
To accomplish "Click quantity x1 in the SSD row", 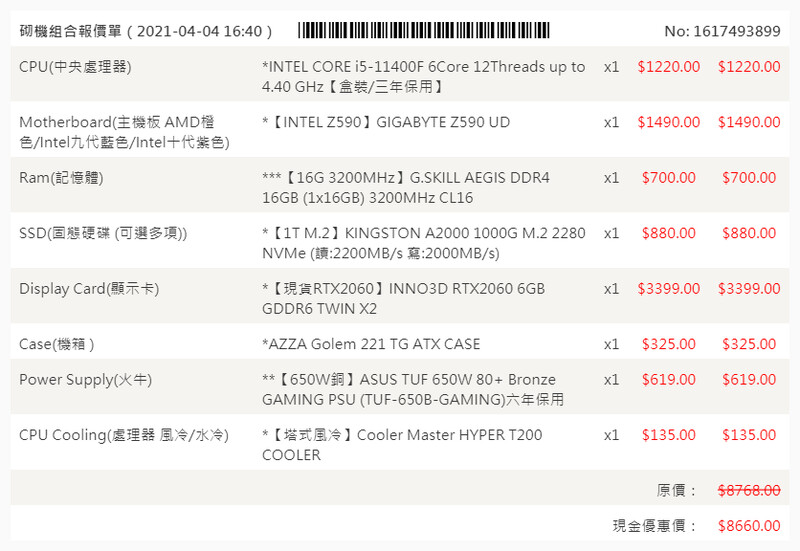I will tap(611, 234).
